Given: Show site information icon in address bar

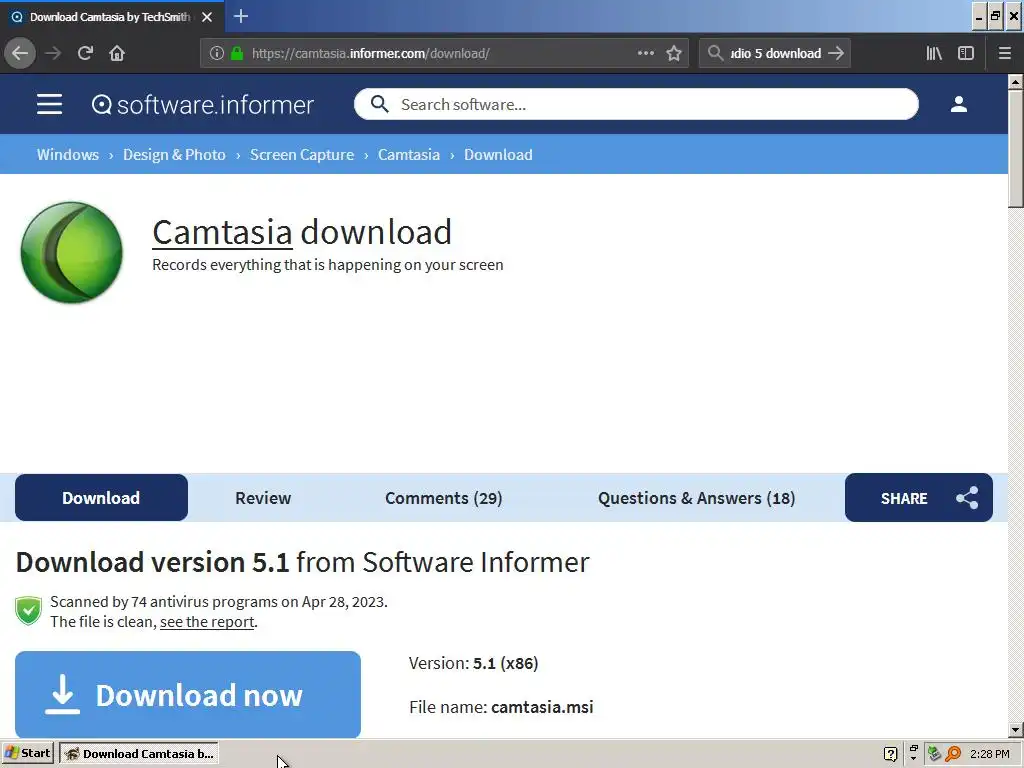Looking at the screenshot, I should pyautogui.click(x=217, y=53).
